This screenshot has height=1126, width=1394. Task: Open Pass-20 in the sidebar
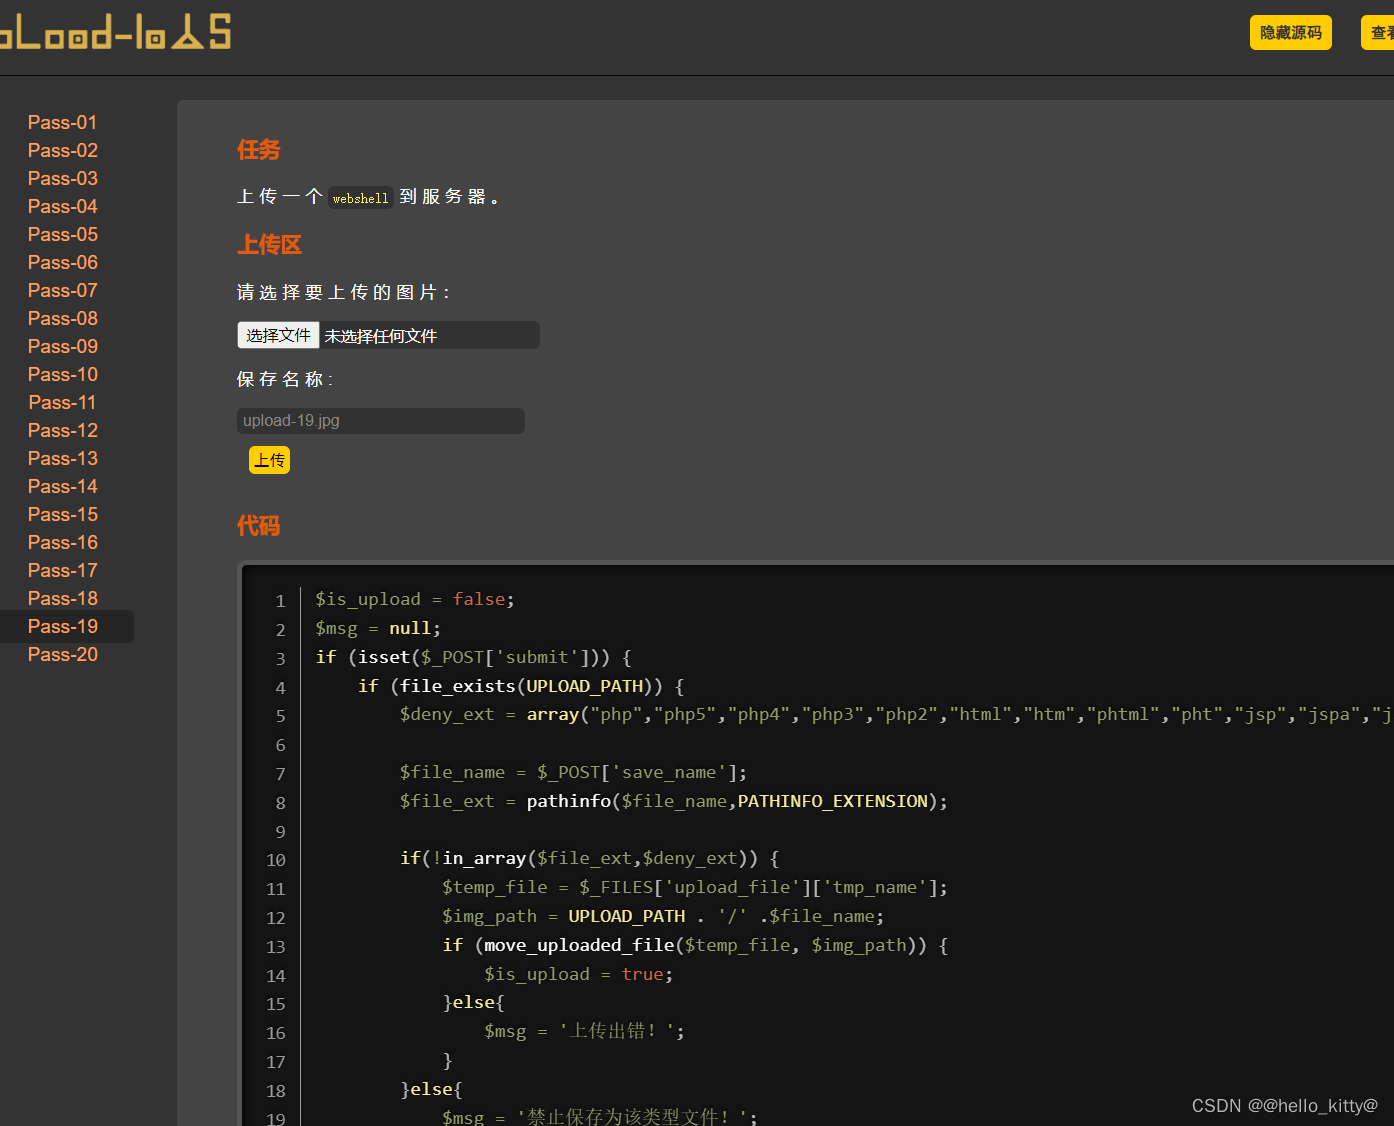coord(63,654)
